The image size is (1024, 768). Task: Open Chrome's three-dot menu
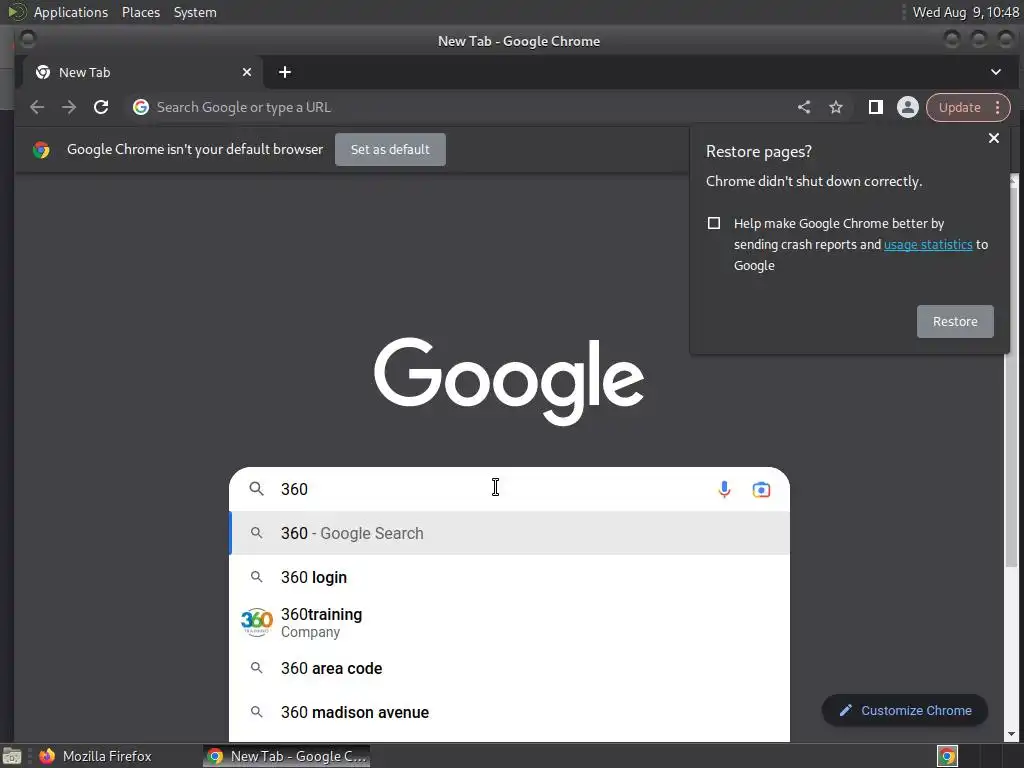(997, 107)
